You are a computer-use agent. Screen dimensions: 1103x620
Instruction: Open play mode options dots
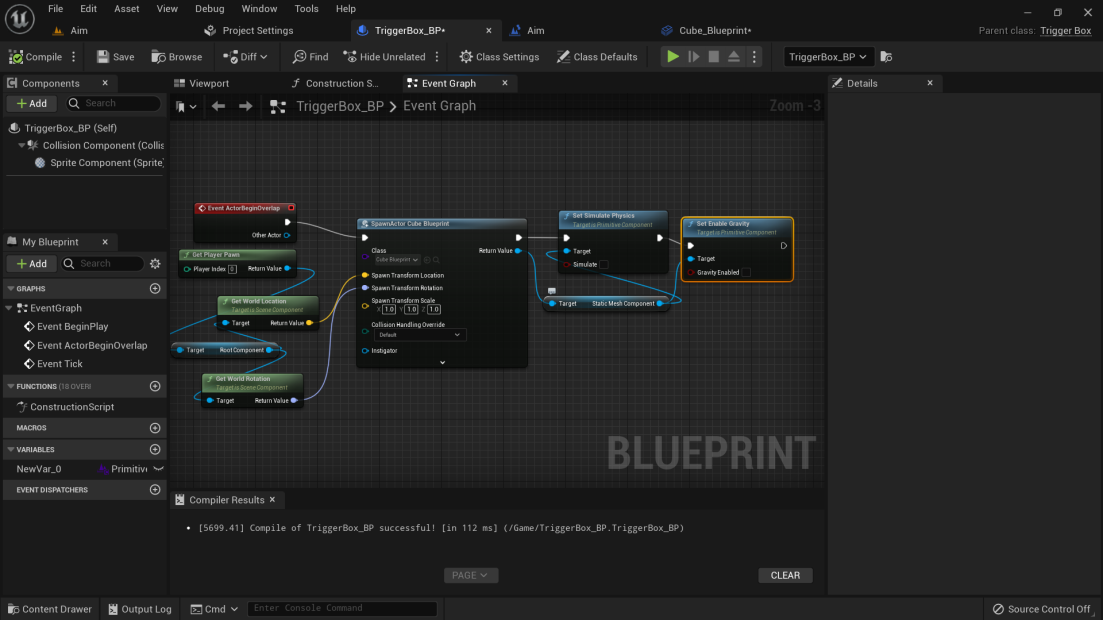(x=754, y=57)
